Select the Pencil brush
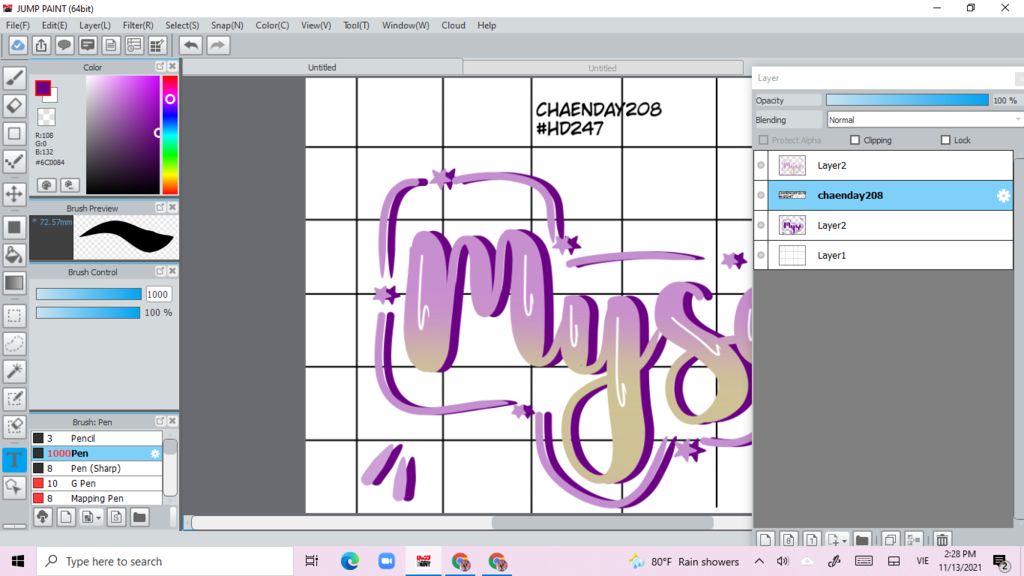 click(97, 438)
